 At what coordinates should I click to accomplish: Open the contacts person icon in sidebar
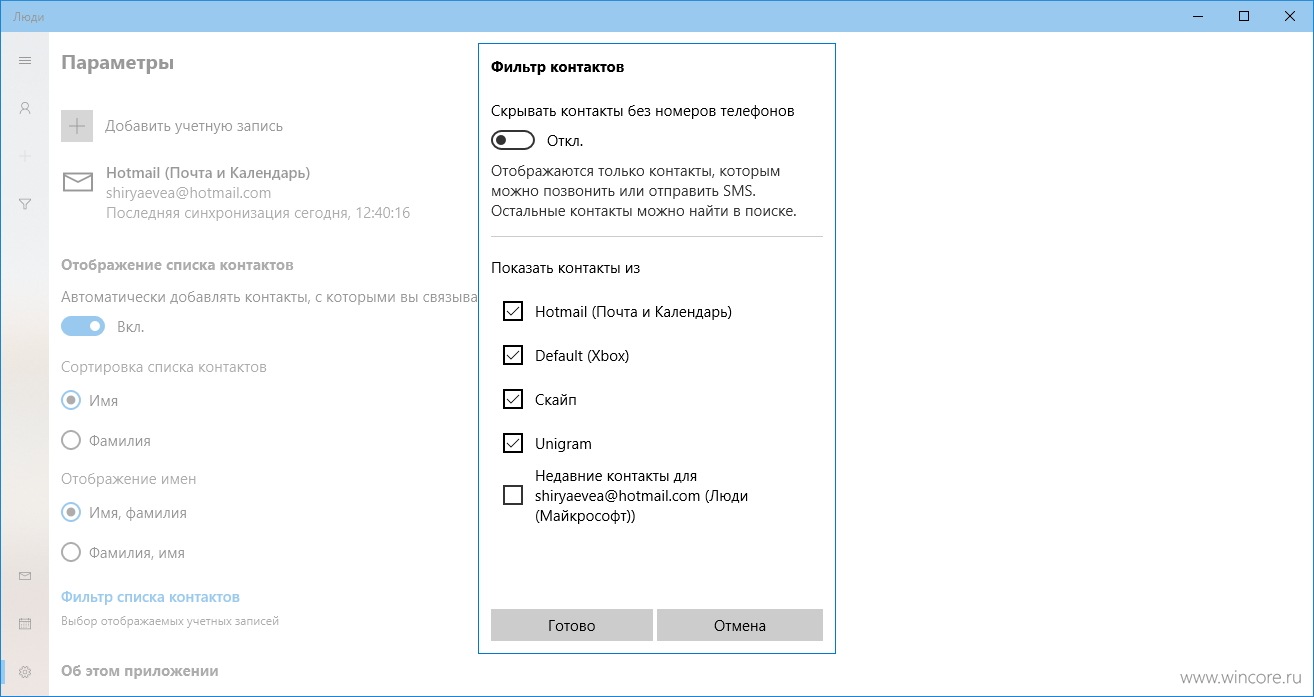[x=25, y=108]
